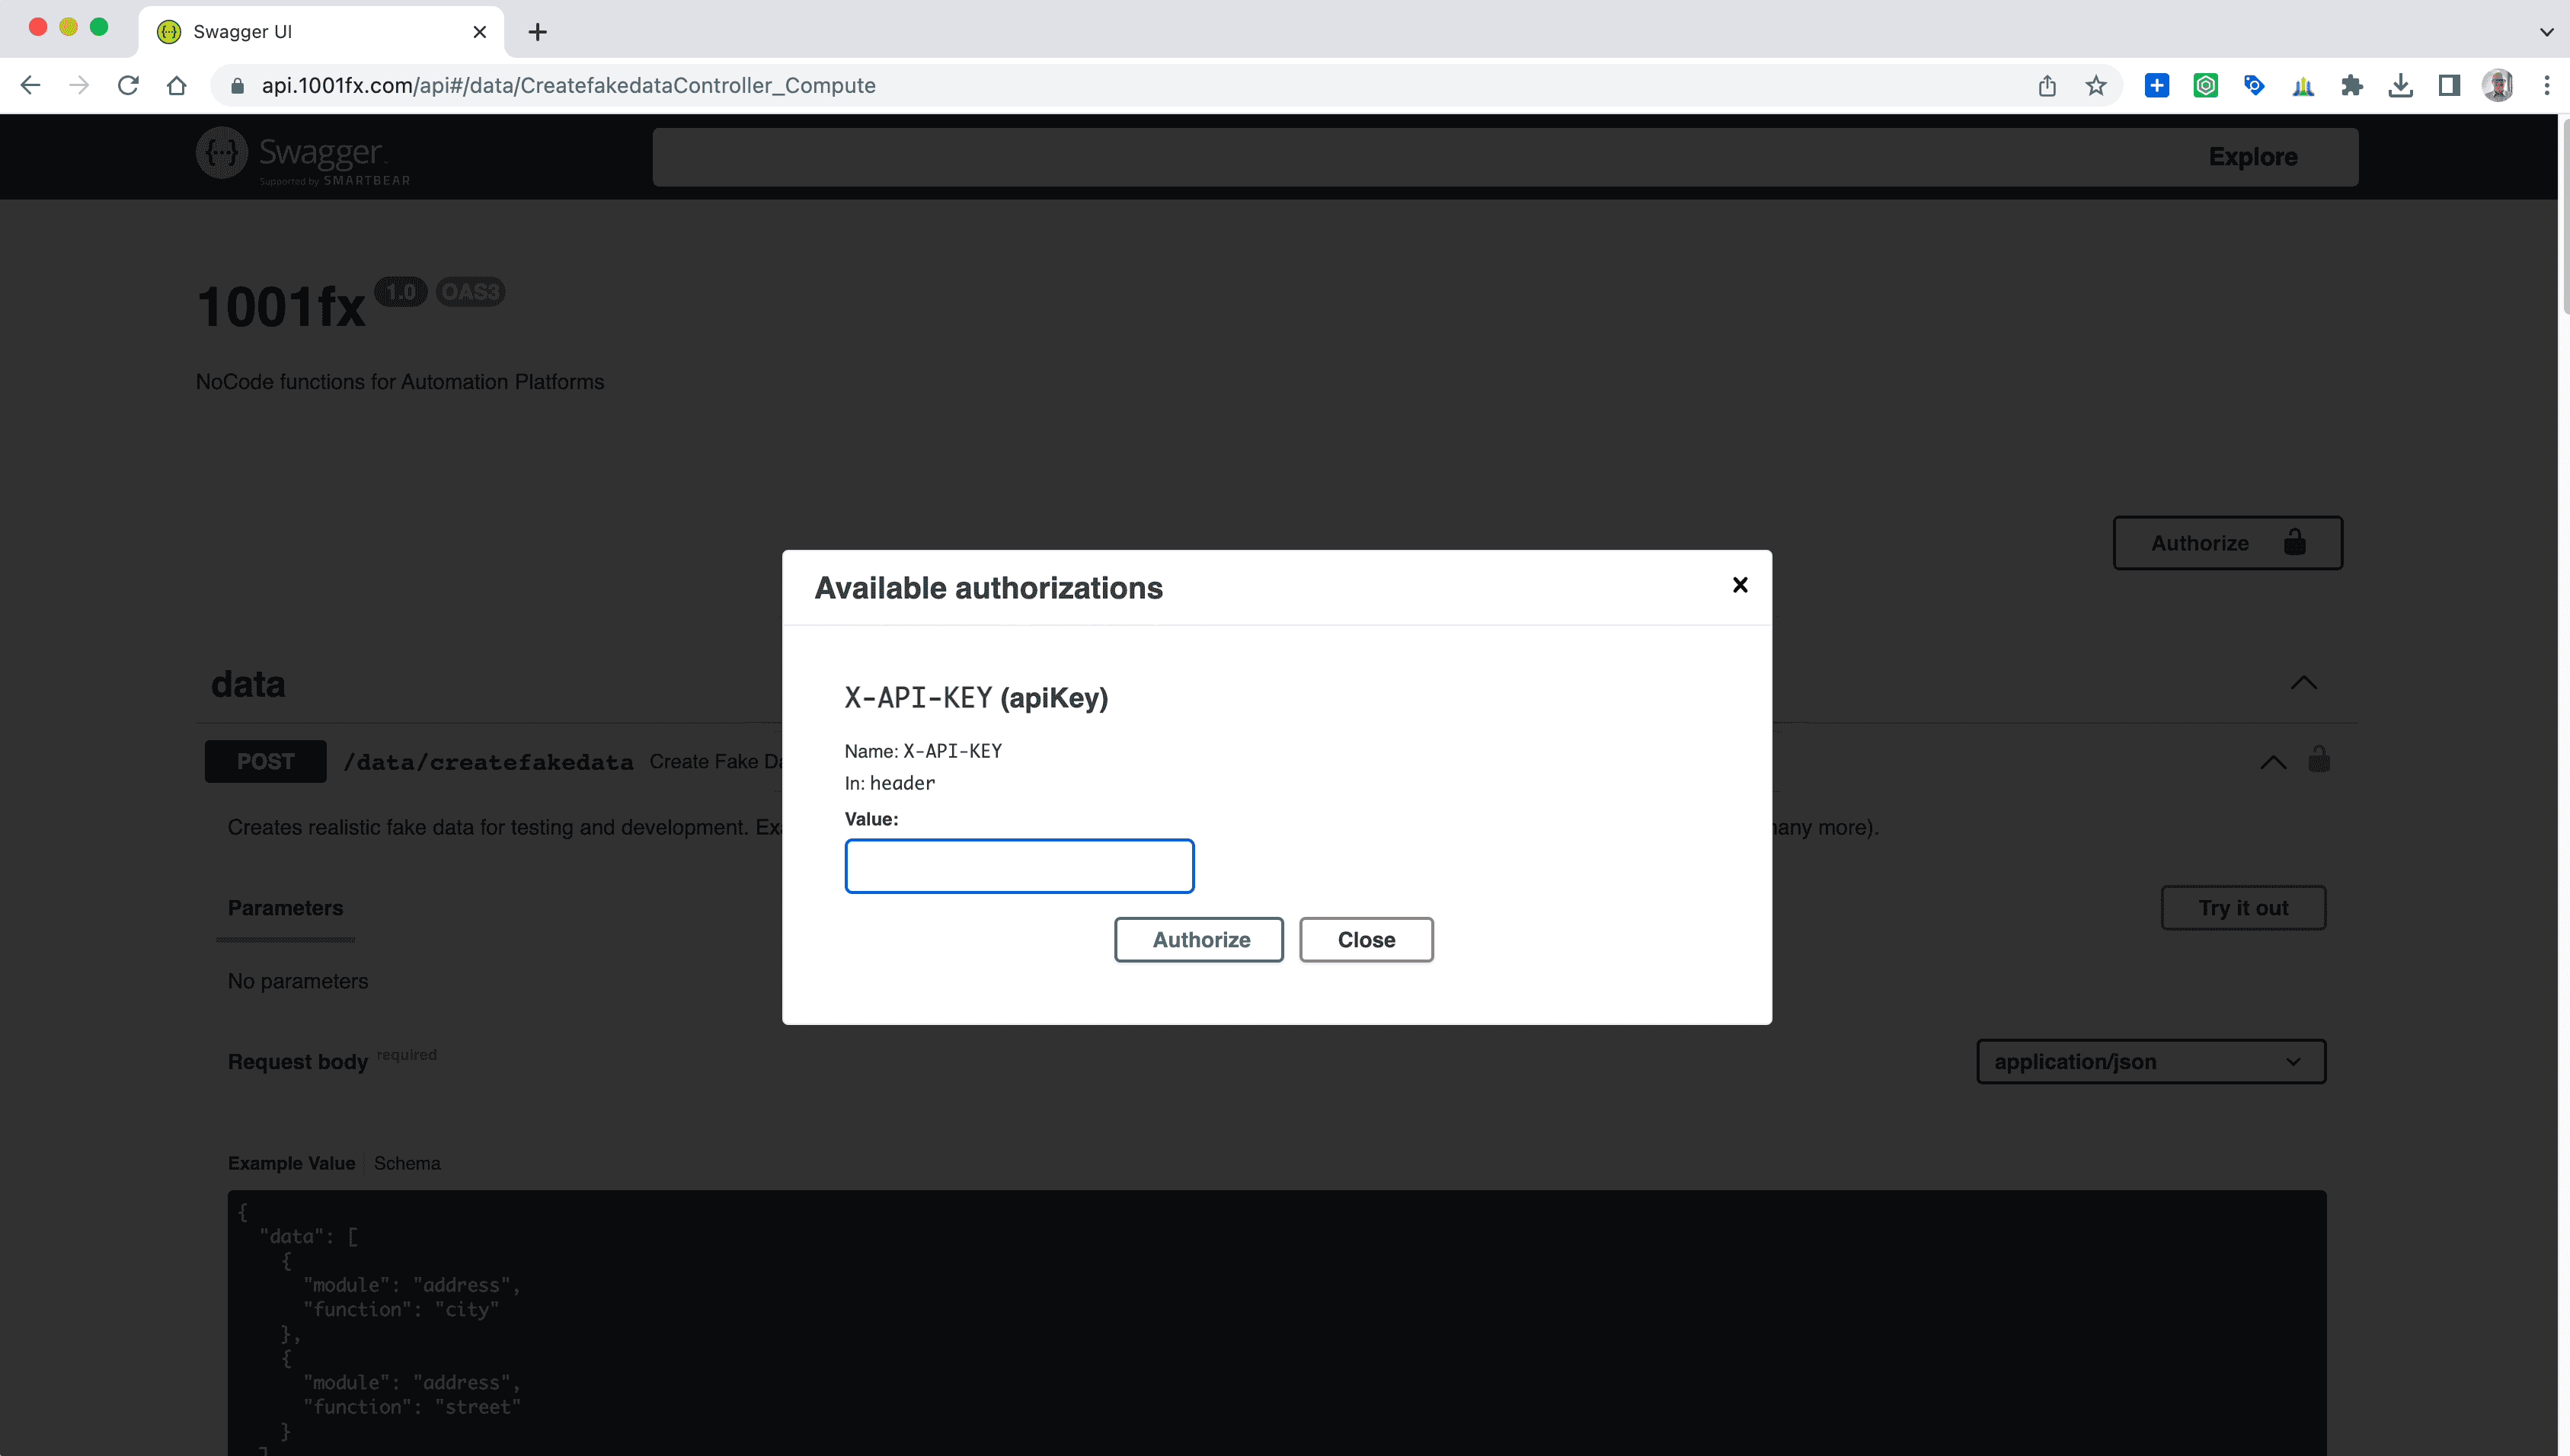Open the downloads icon in toolbar
The height and width of the screenshot is (1456, 2570).
coord(2400,86)
